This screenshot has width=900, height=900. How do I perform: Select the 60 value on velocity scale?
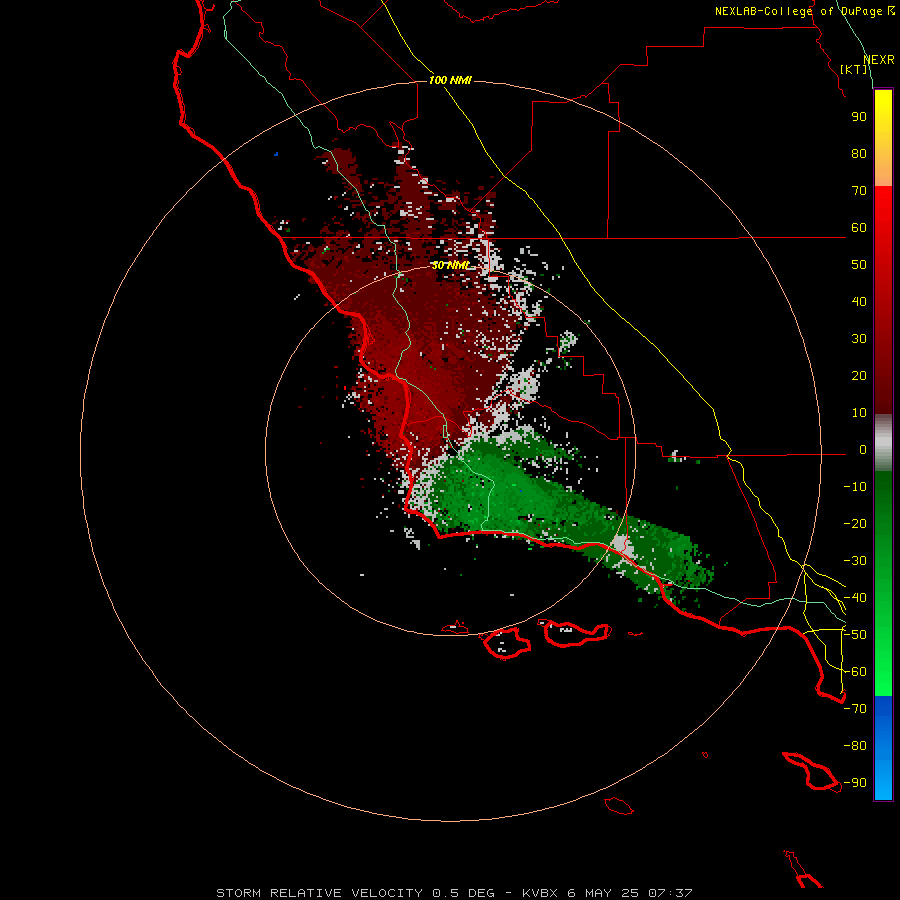tap(859, 228)
